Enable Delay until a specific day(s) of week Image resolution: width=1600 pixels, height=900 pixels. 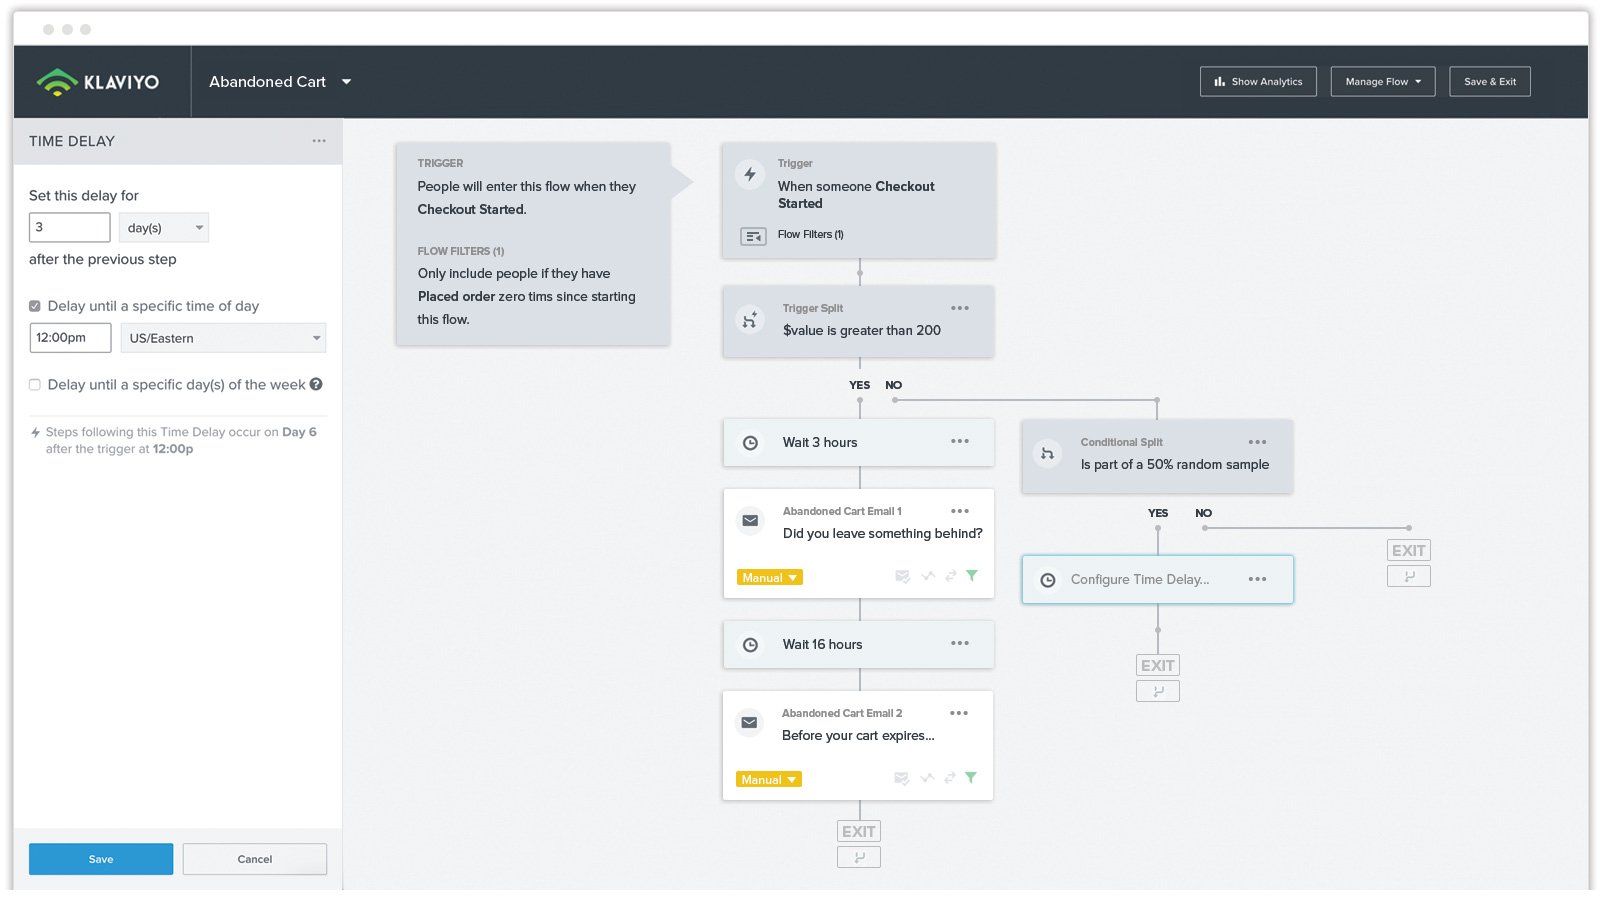pos(35,384)
